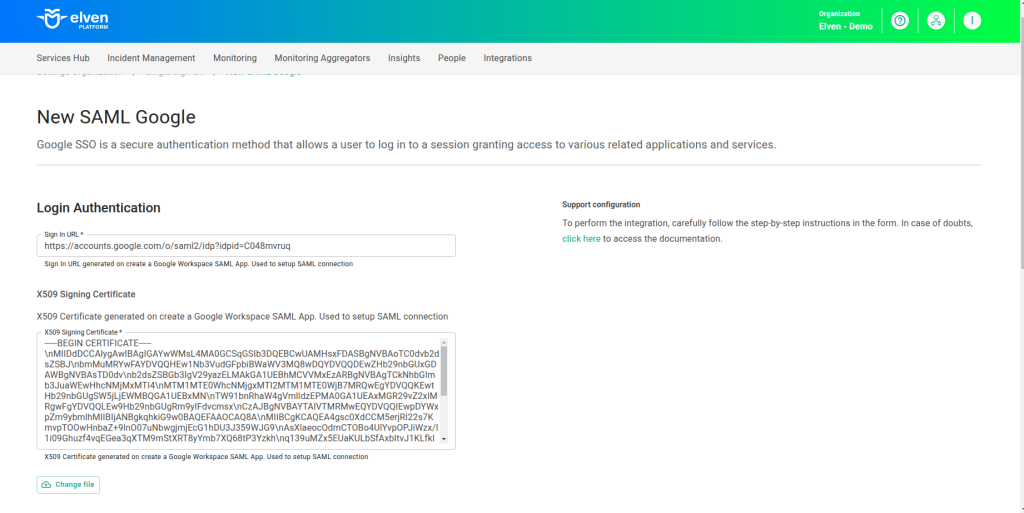Open Monitoring Aggregators in the navigation
This screenshot has width=1024, height=513.
322,58
